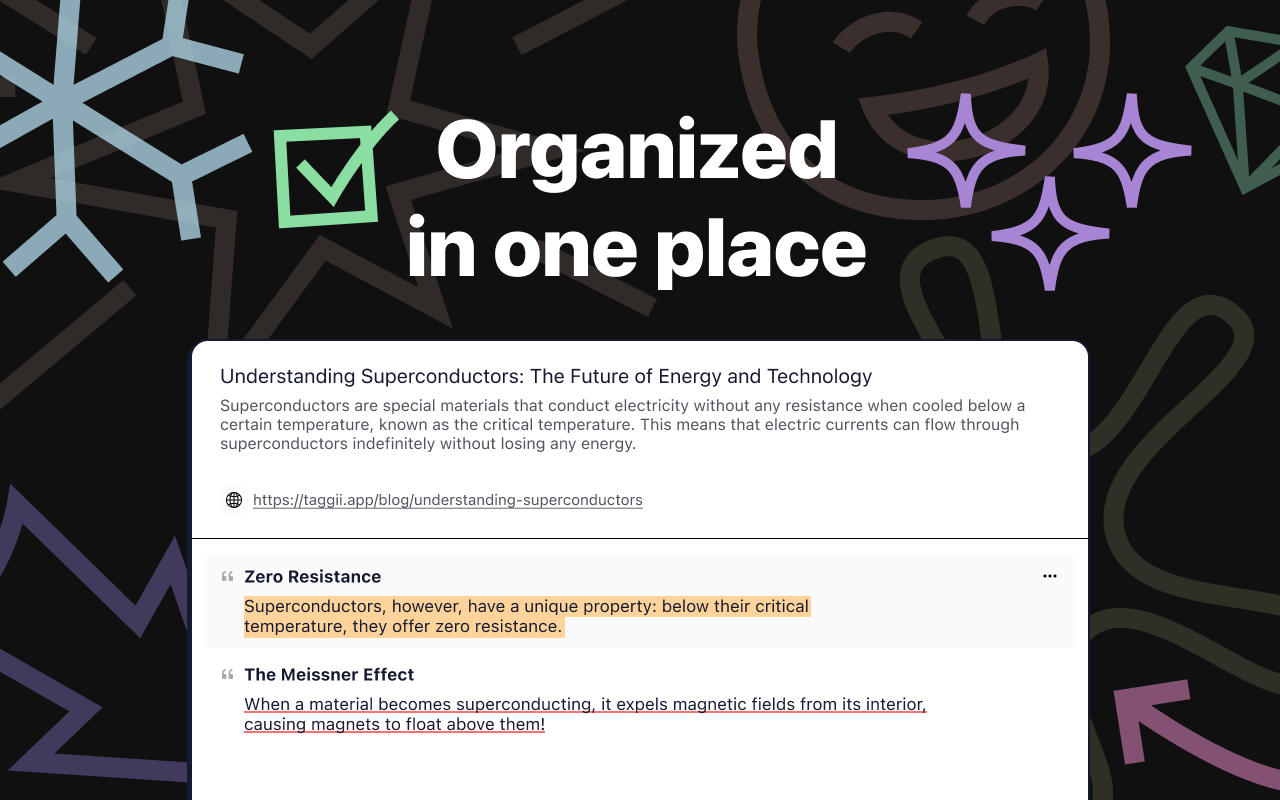Open the understanding-superconductors blog link
1280x800 pixels.
tap(447, 500)
